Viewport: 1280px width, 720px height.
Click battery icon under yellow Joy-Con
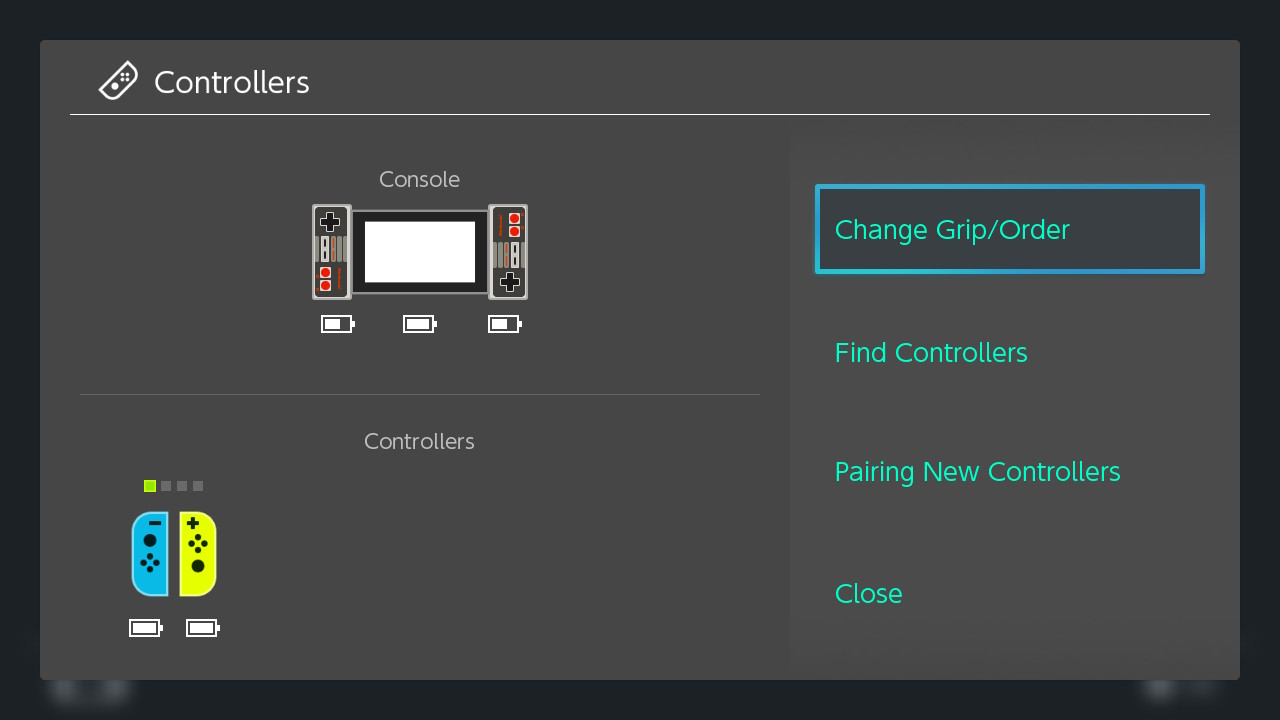(202, 628)
